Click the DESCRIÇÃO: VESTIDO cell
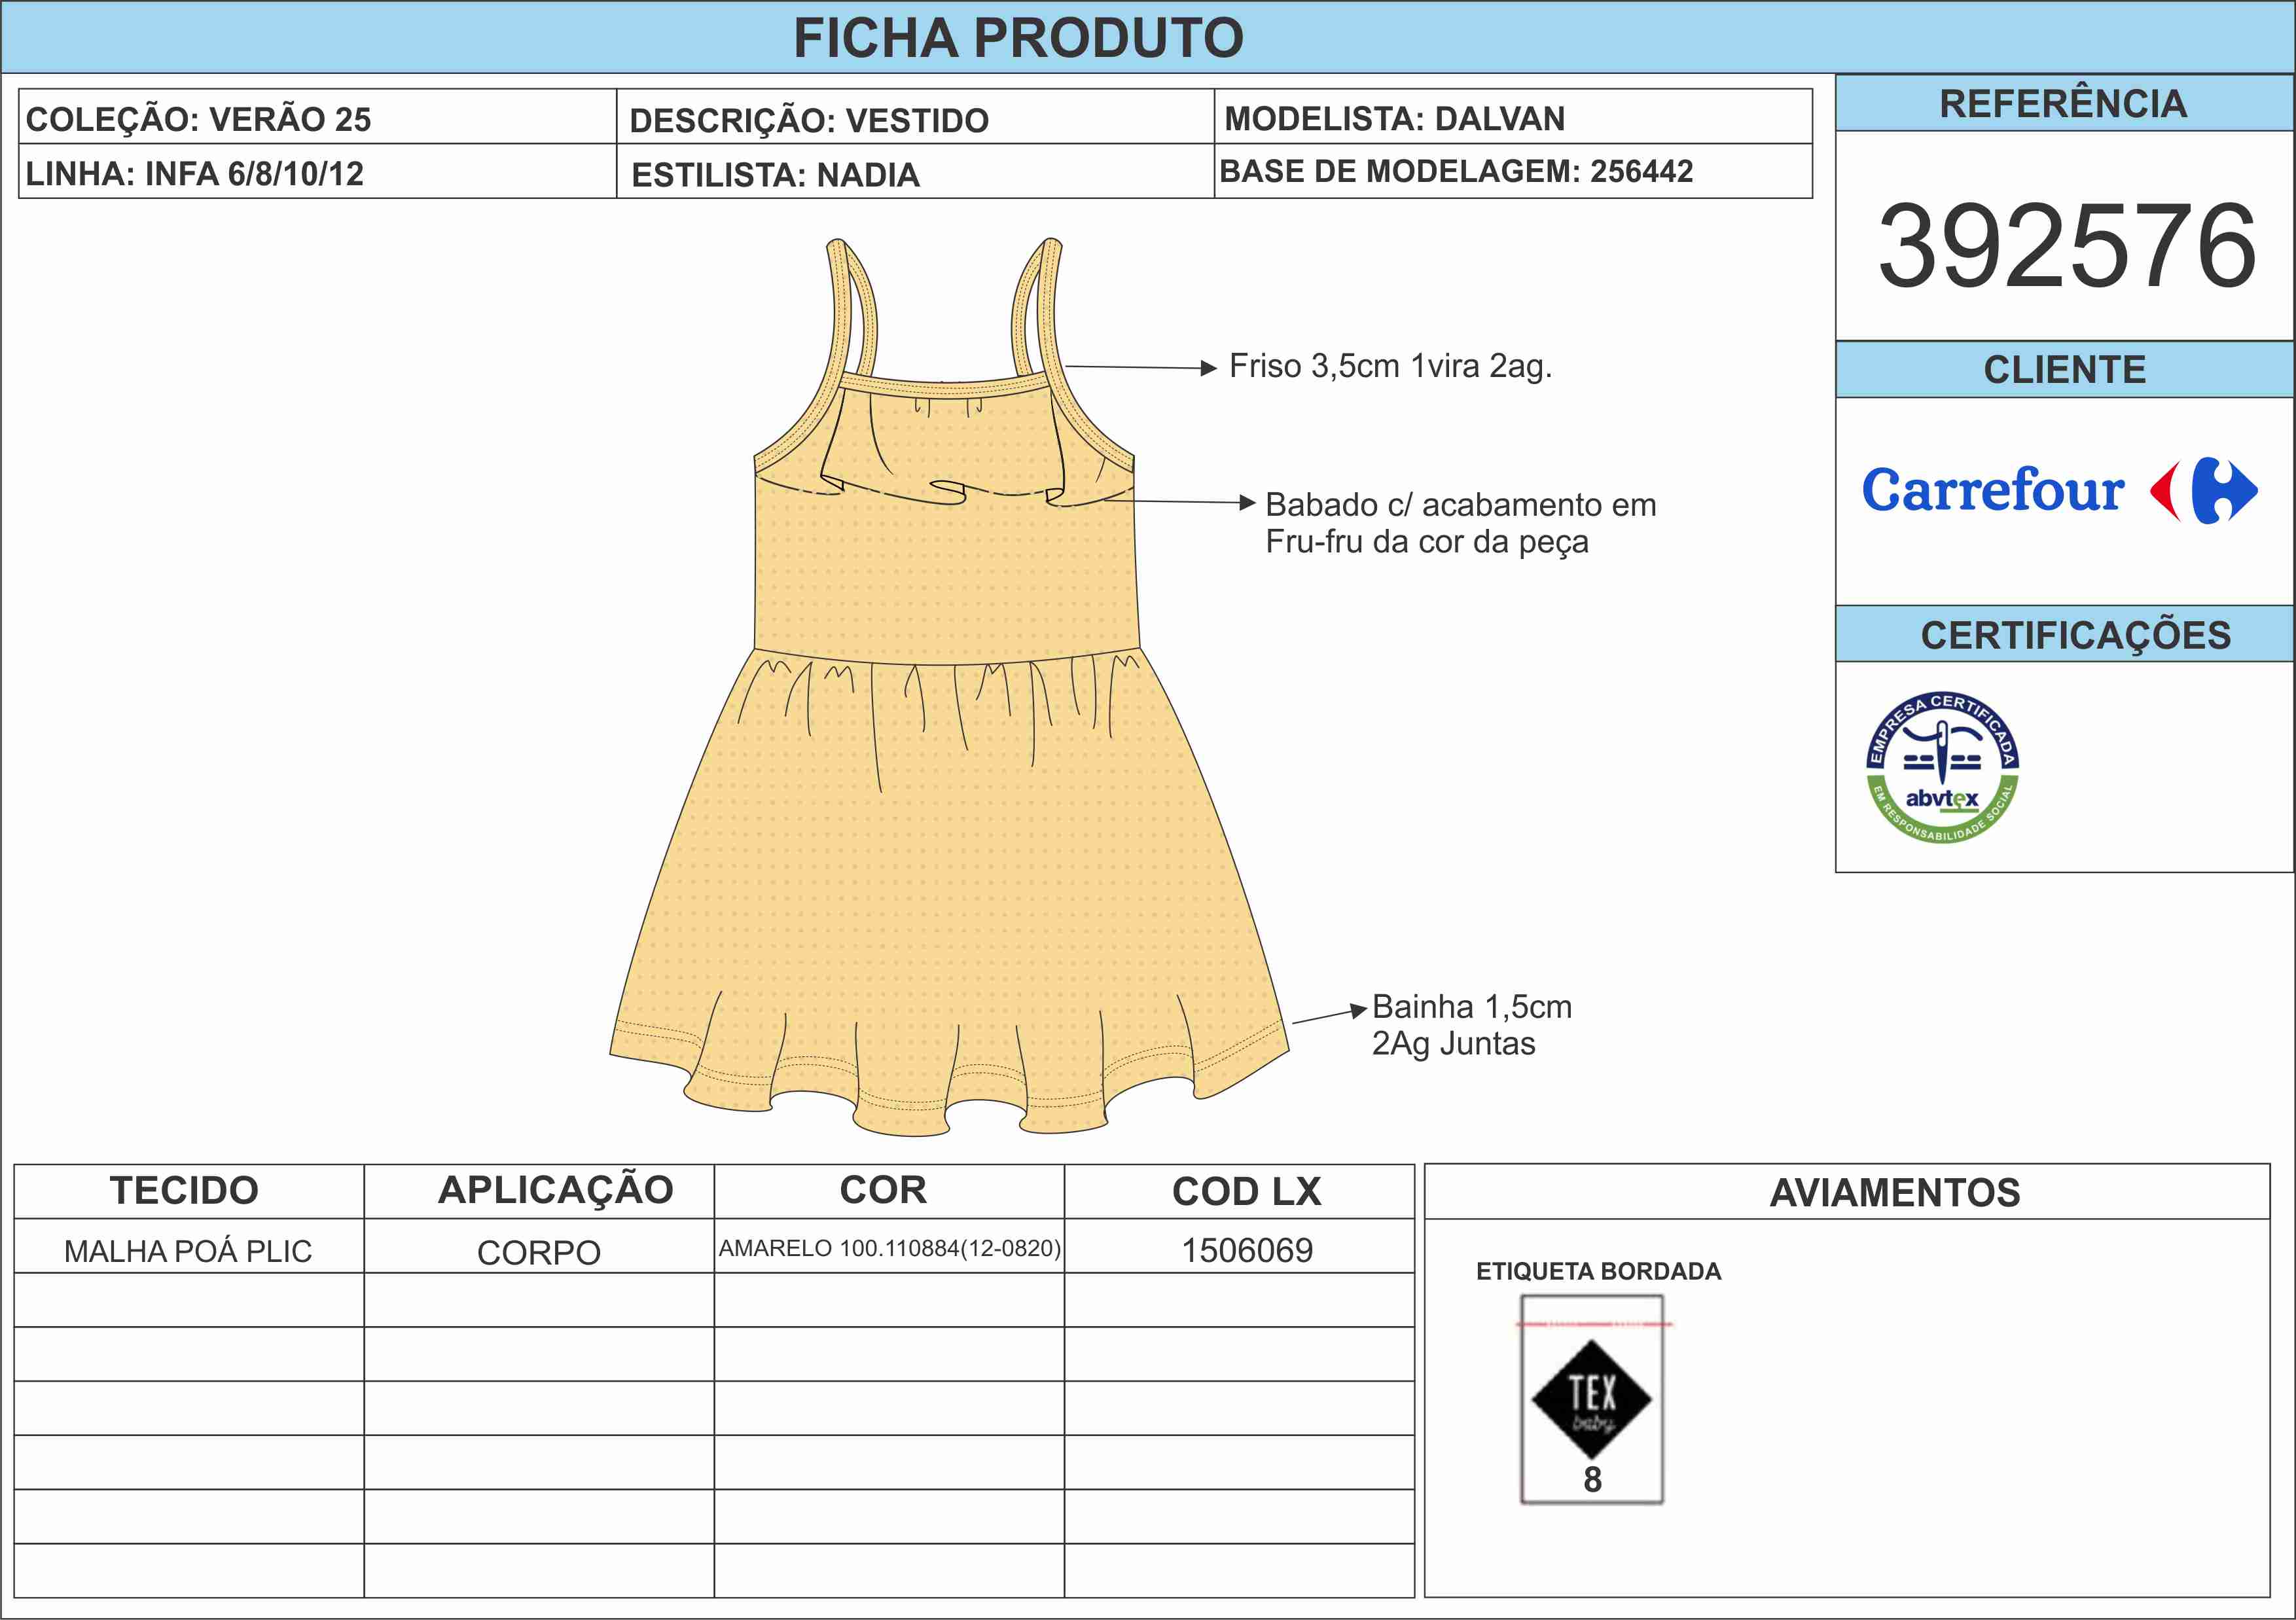The width and height of the screenshot is (2296, 1620). (808, 120)
